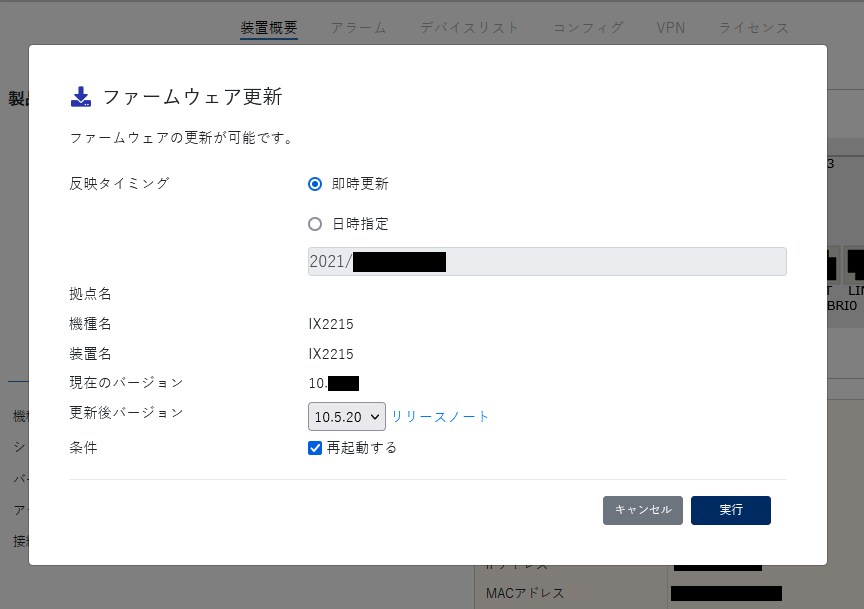Click the キャンセル button
Screen dimensions: 864x609
(642, 510)
